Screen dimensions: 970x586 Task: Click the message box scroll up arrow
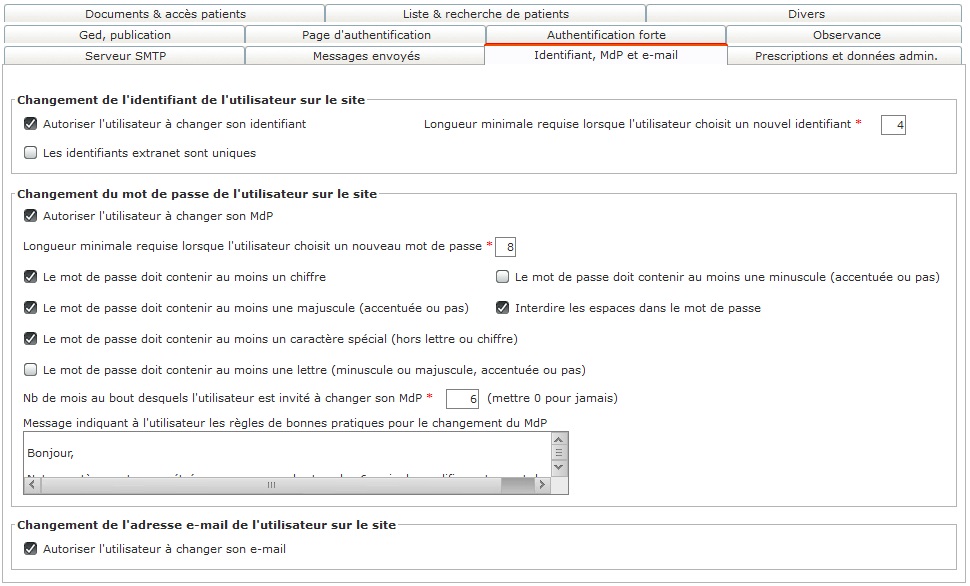click(559, 439)
